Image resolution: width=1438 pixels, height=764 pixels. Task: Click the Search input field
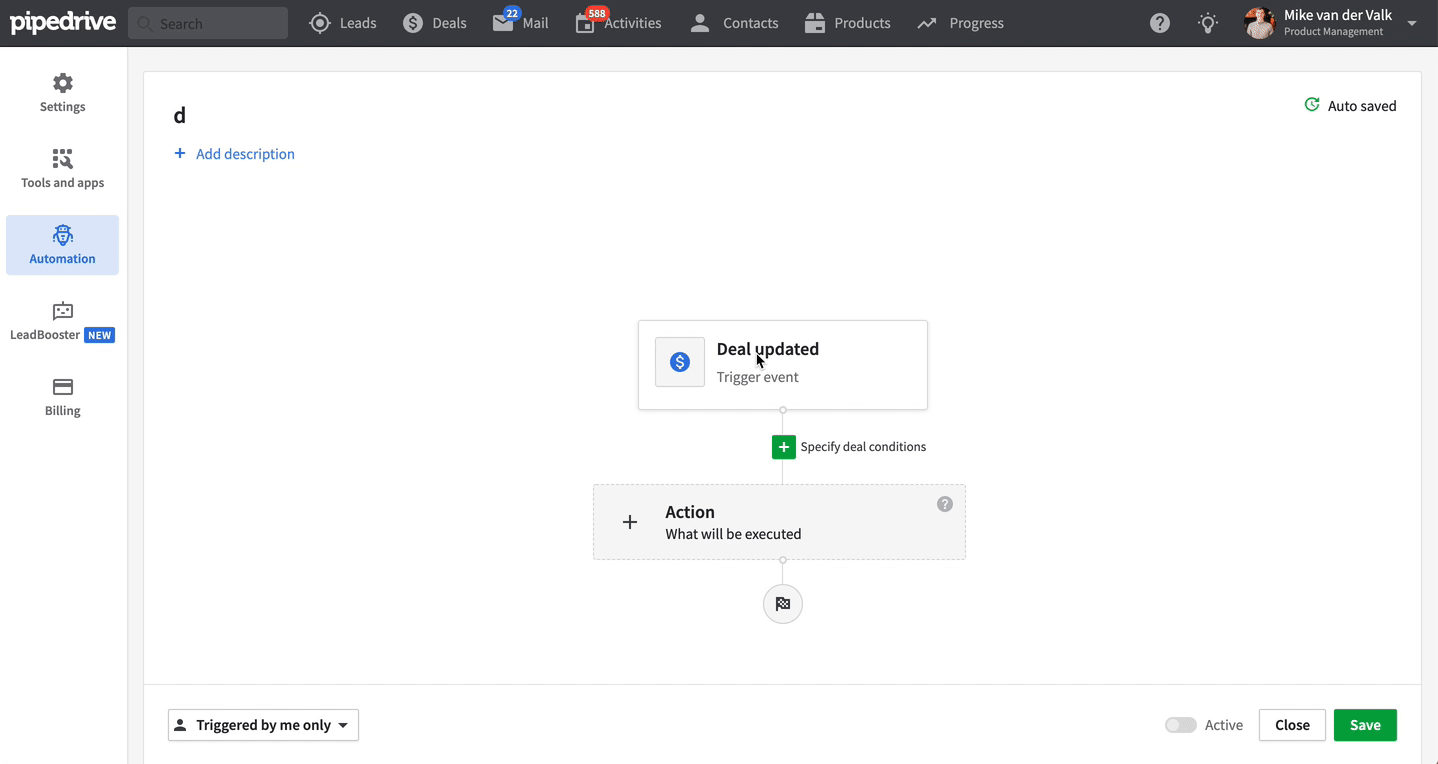click(208, 23)
